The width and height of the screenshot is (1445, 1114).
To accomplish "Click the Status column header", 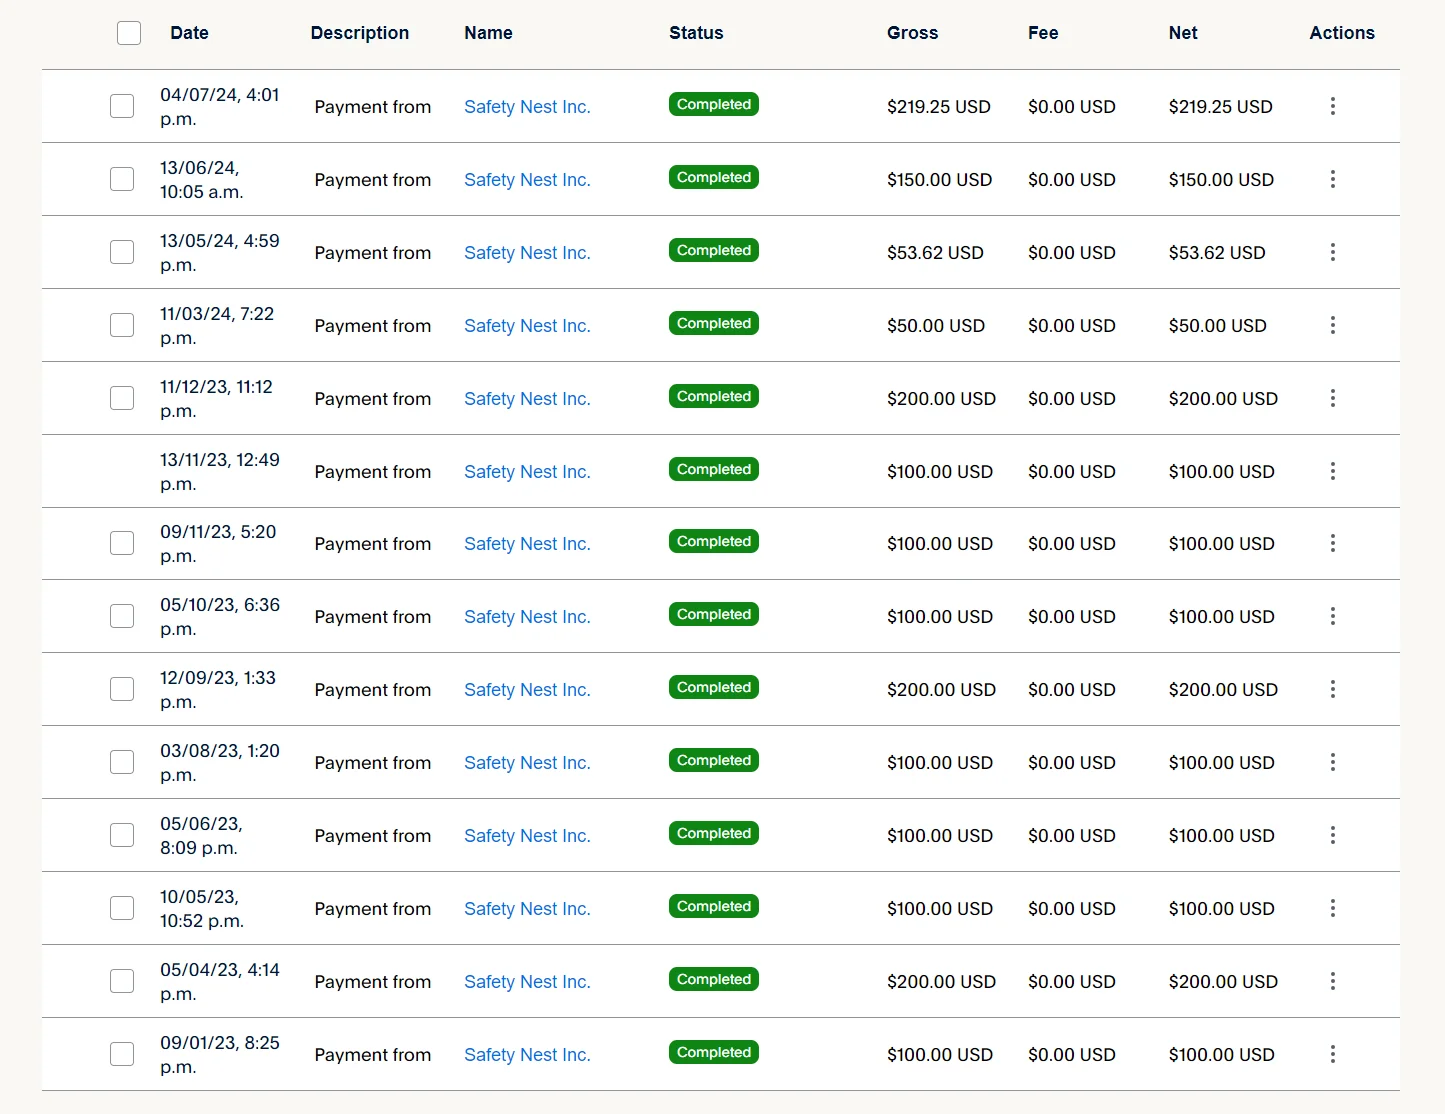I will pos(696,33).
